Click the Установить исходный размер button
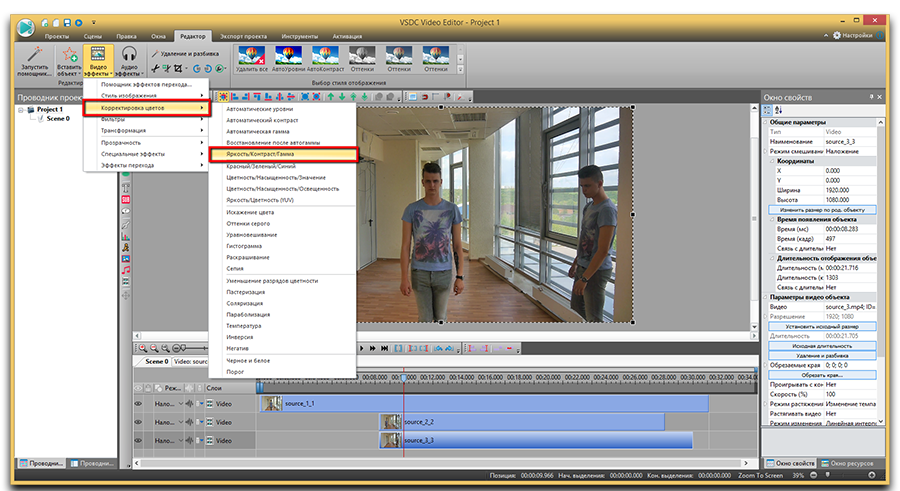The width and height of the screenshot is (900, 491). tap(822, 326)
